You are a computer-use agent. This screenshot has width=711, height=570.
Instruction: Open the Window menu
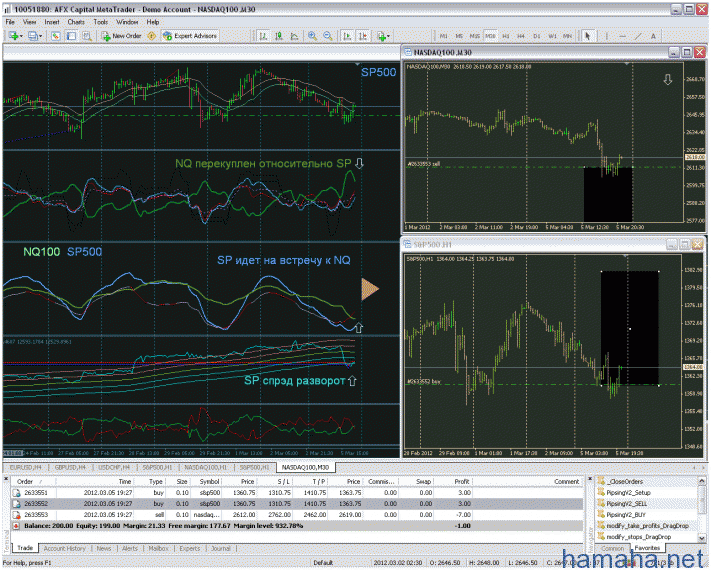click(127, 22)
